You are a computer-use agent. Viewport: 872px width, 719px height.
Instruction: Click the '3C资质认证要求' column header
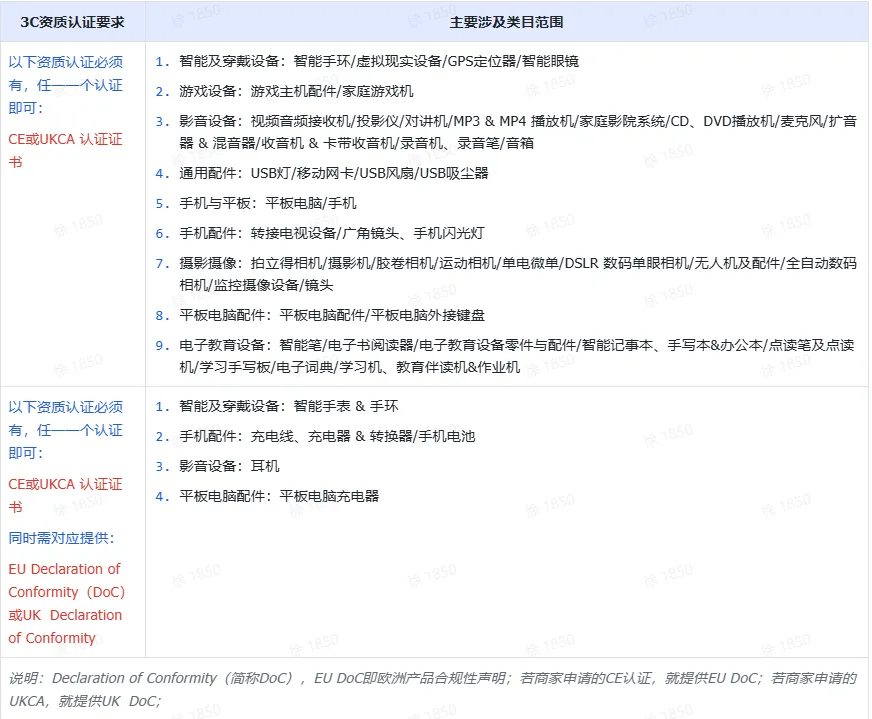[72, 22]
